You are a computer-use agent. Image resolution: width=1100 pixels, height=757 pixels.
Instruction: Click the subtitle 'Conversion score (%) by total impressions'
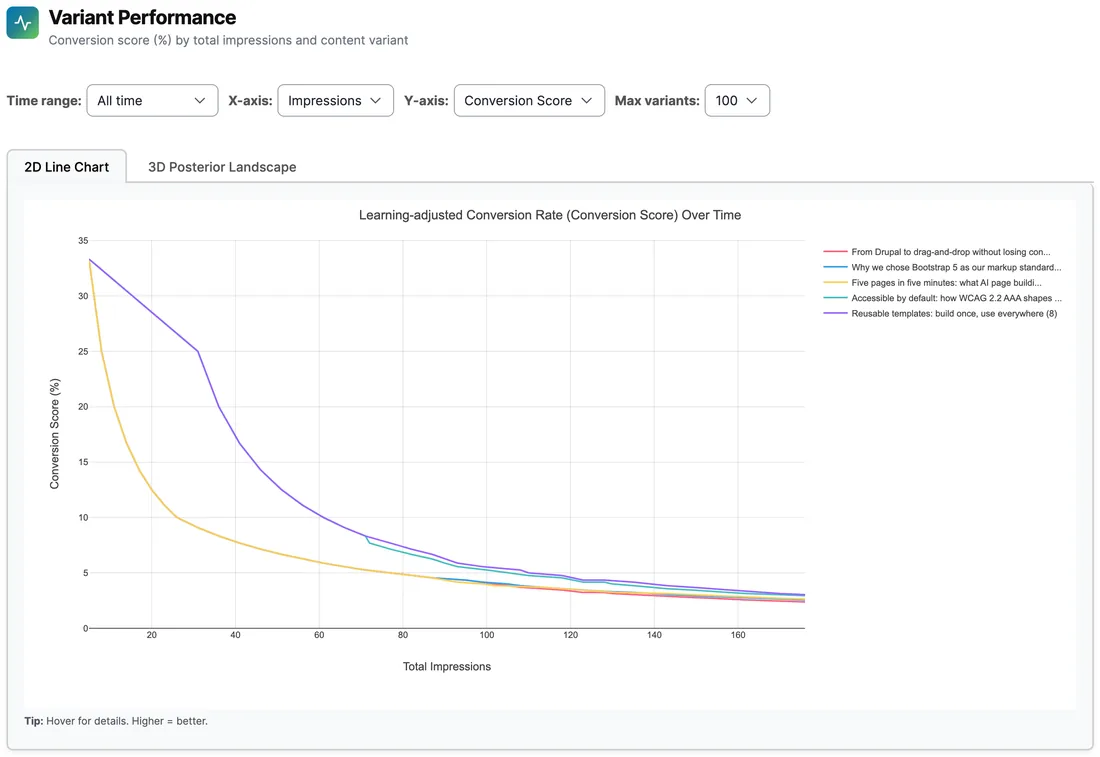[228, 40]
